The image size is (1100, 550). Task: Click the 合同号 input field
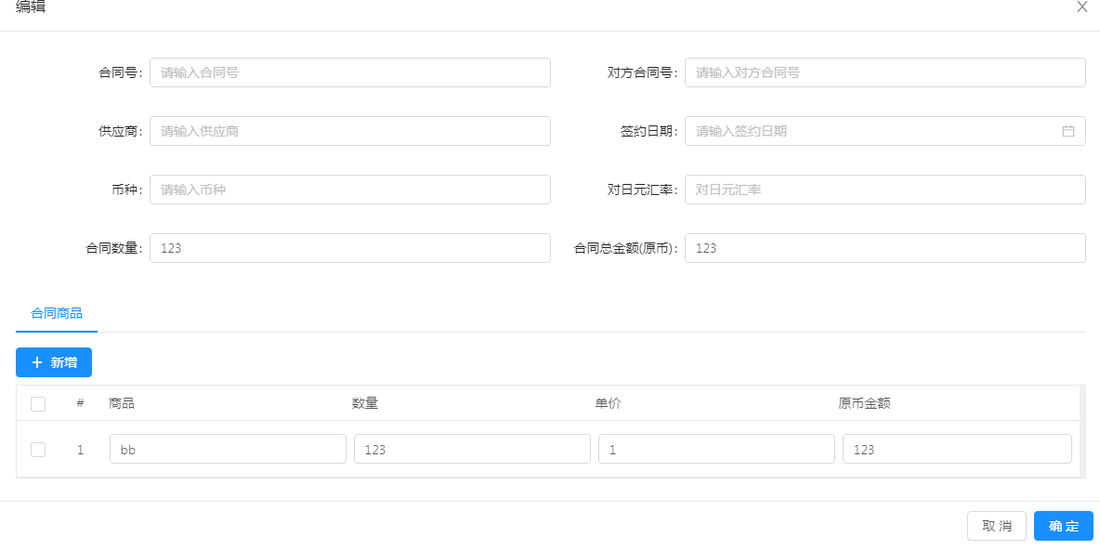350,72
